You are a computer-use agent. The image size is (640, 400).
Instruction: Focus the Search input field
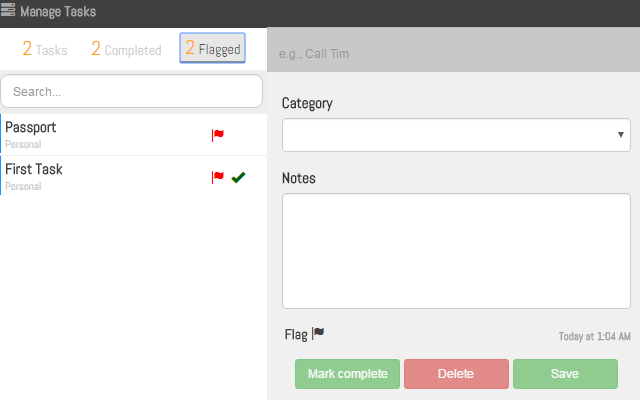point(132,91)
